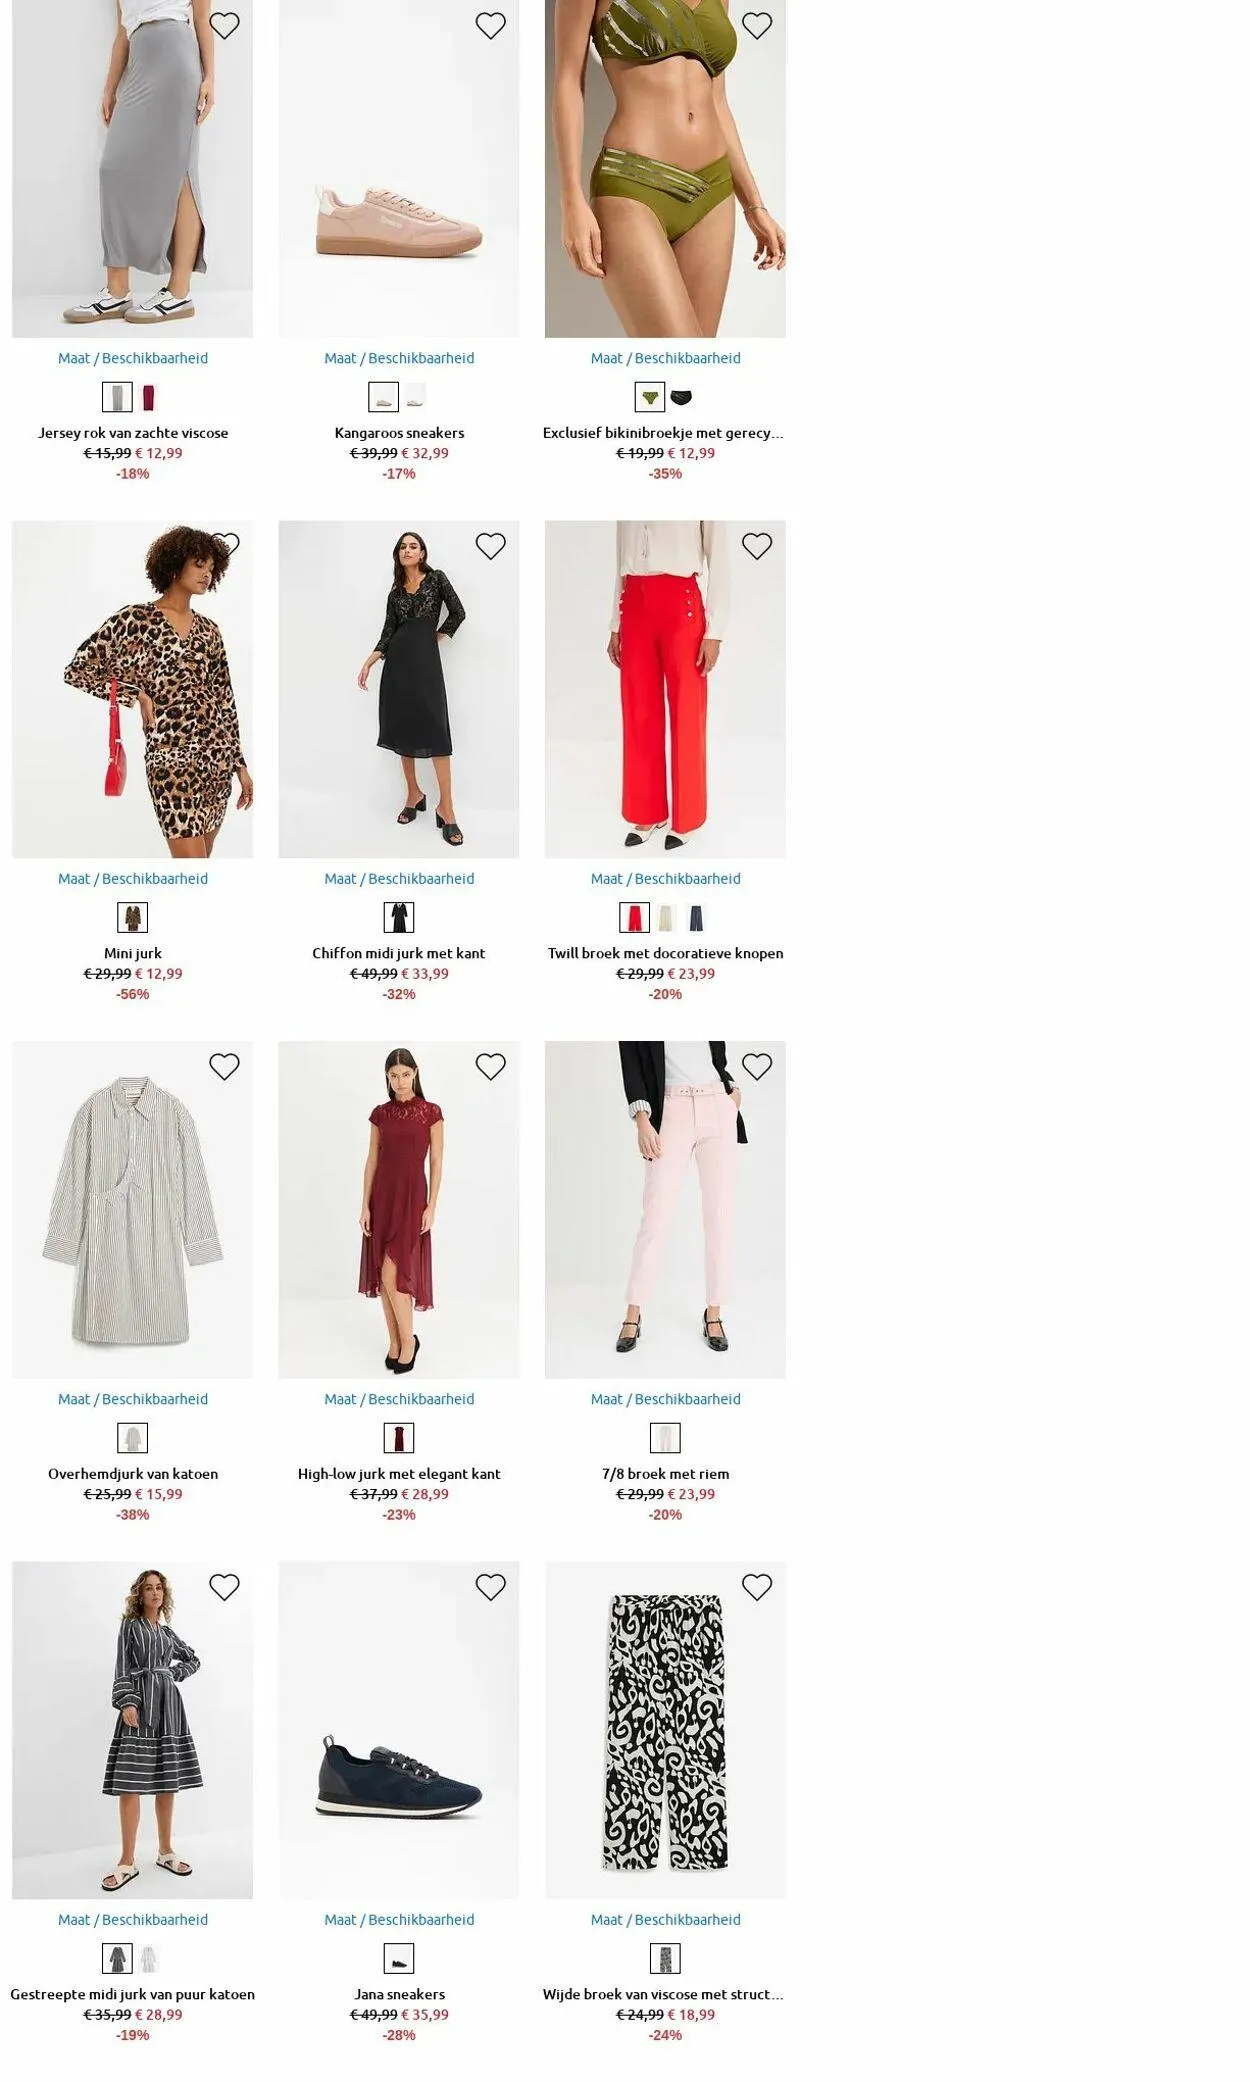The height and width of the screenshot is (2082, 1250).
Task: Open the Jersey rok van zachte viscose title
Action: click(x=133, y=433)
